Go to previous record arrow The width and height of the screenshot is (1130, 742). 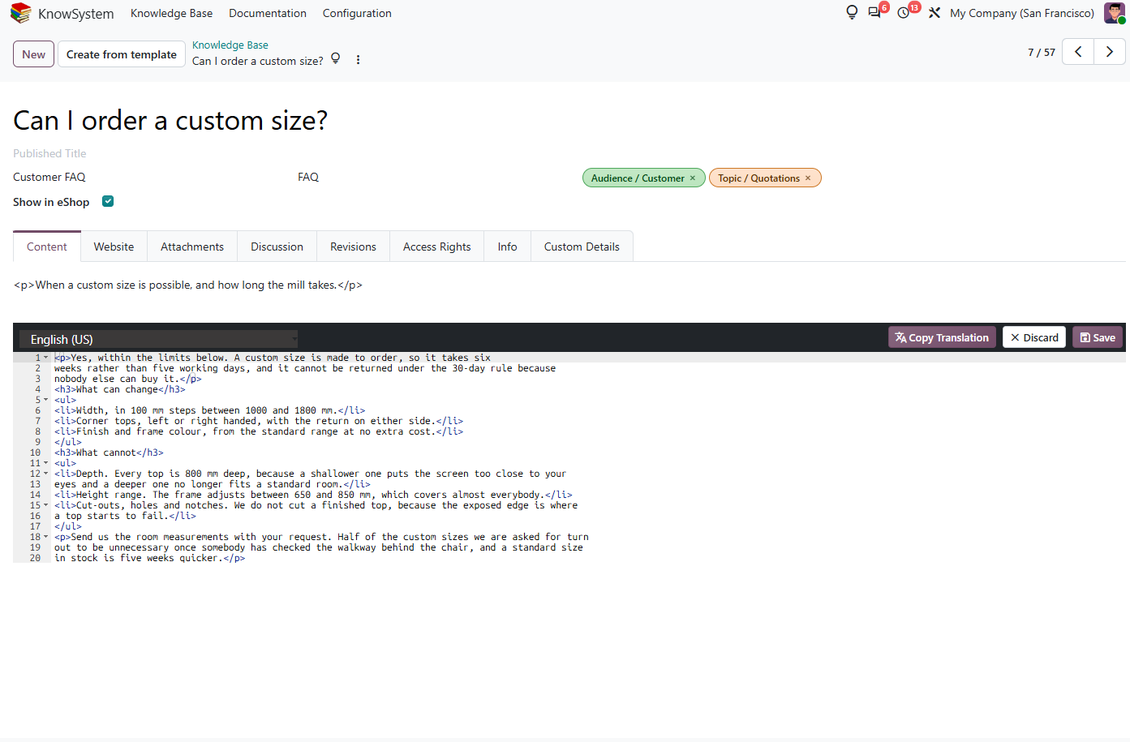1078,52
